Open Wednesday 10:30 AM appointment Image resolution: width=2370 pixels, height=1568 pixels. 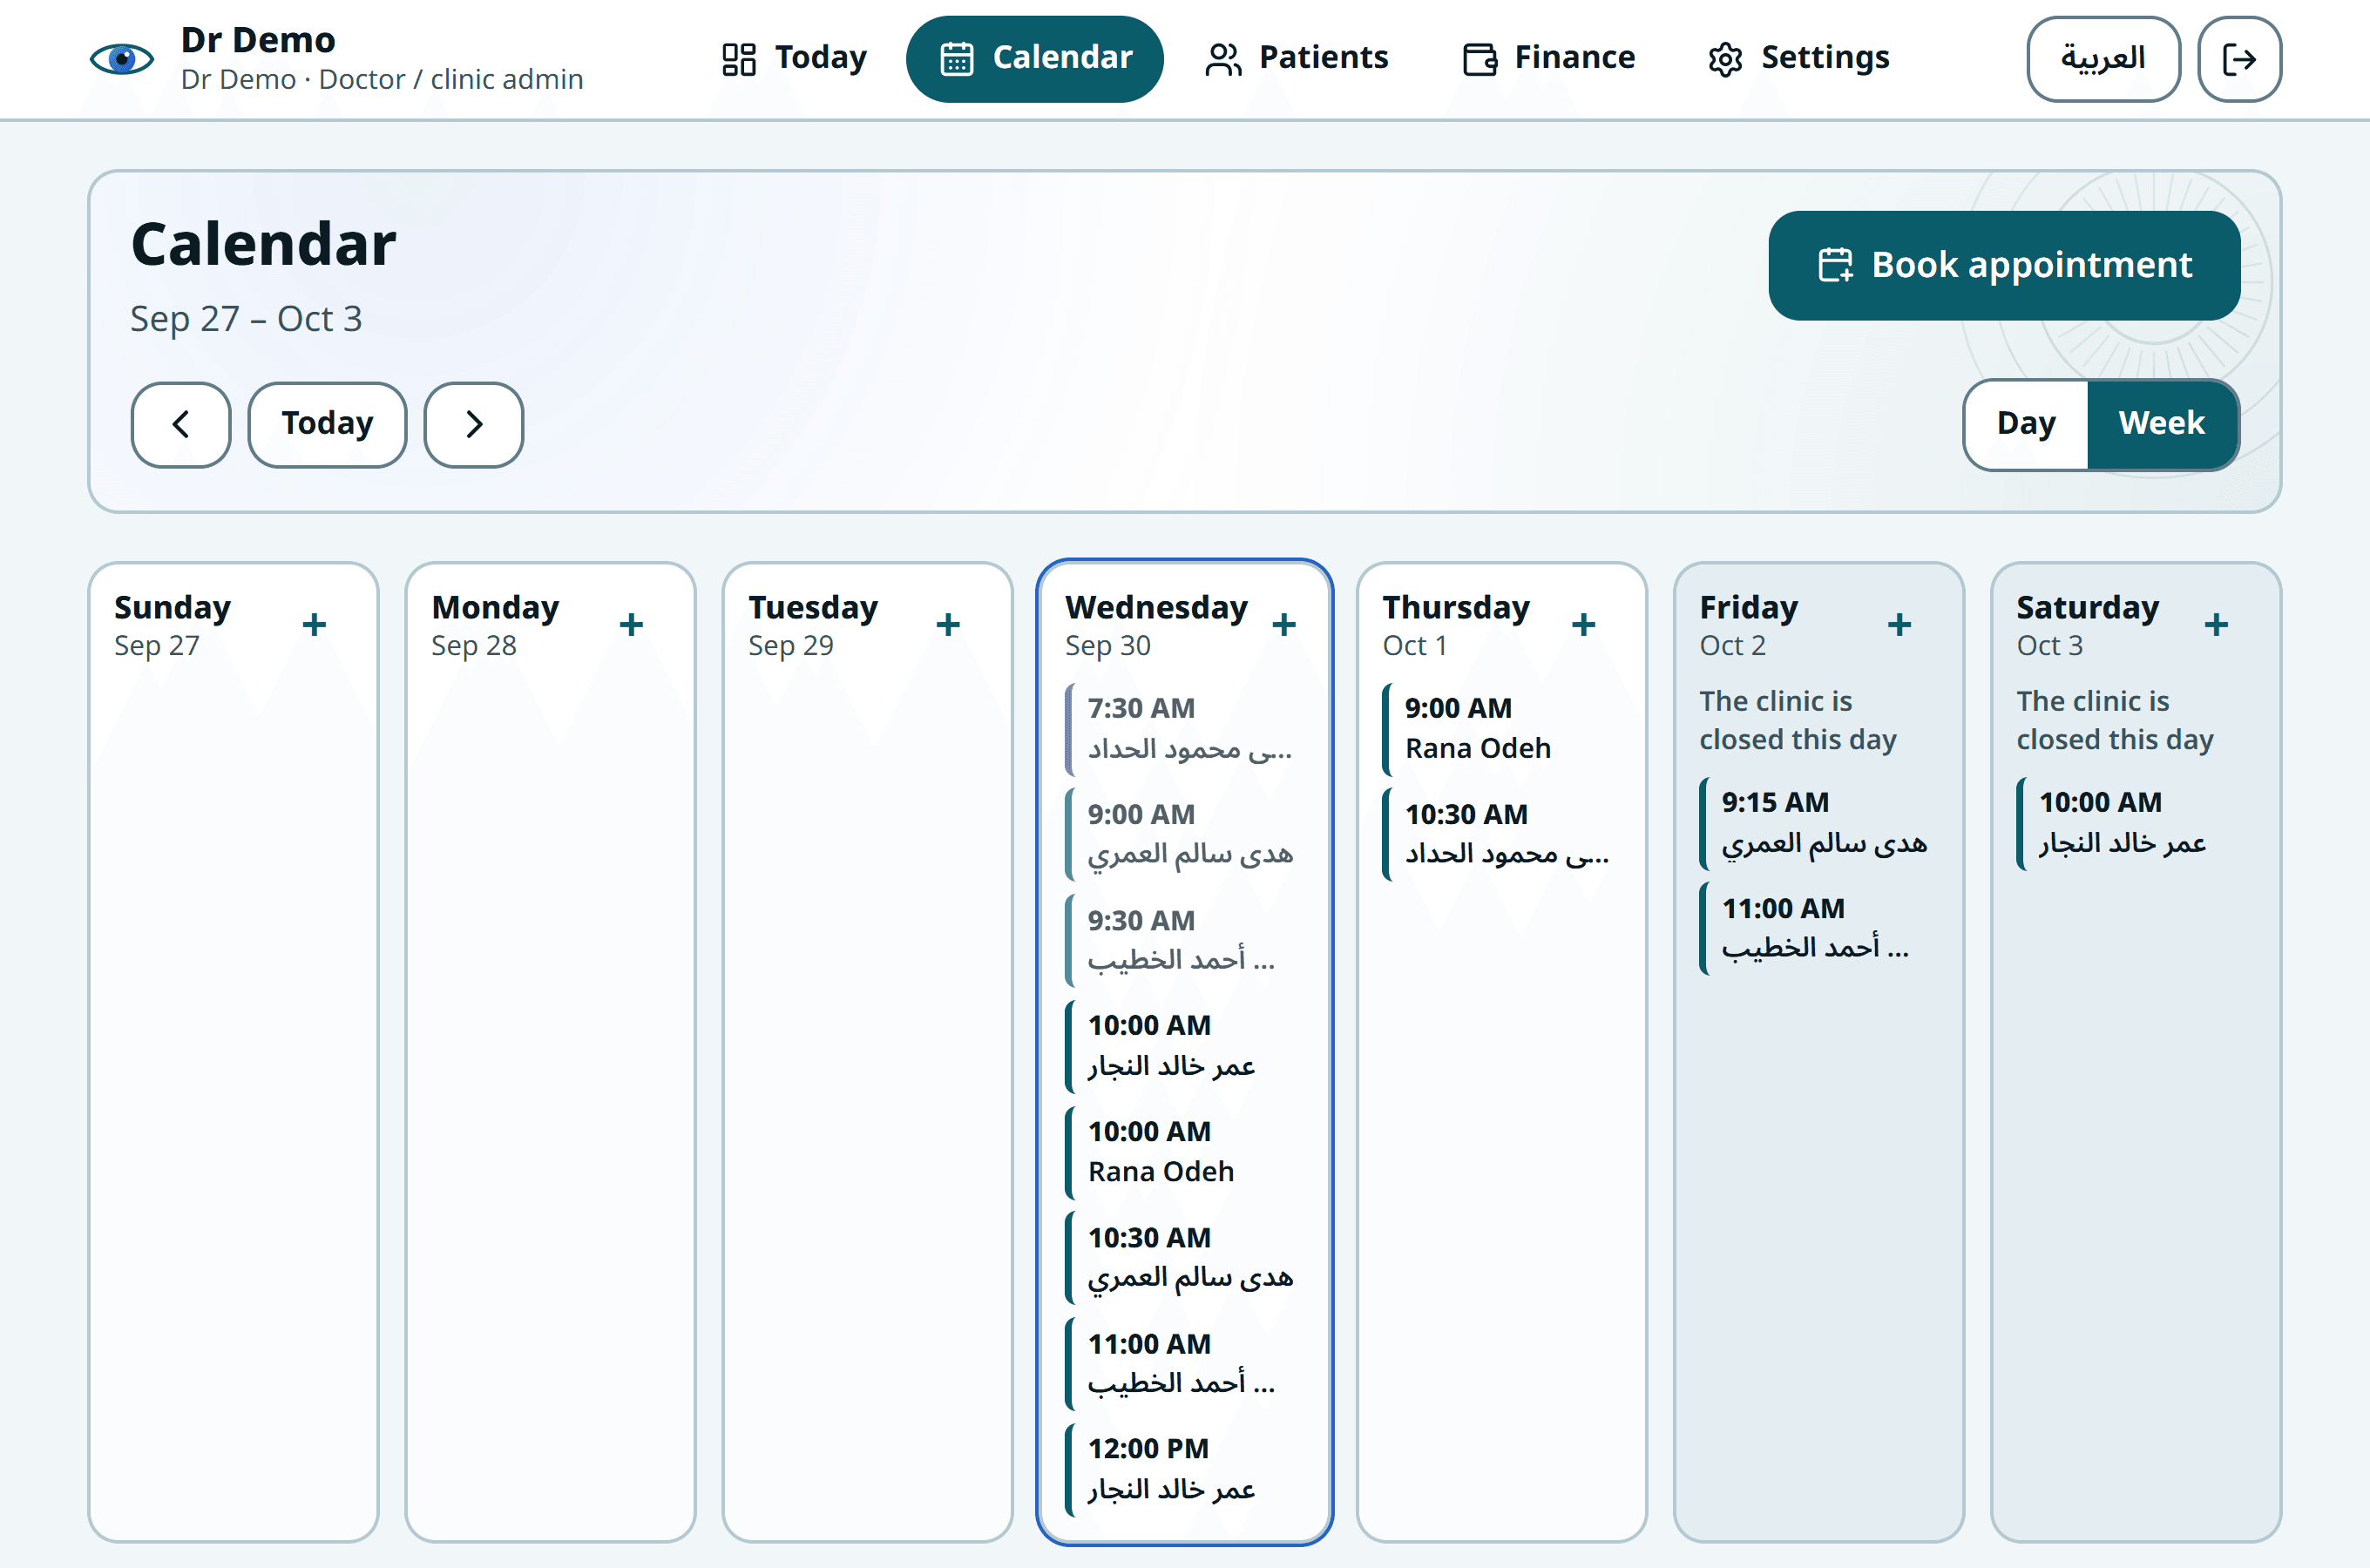pyautogui.click(x=1186, y=1258)
